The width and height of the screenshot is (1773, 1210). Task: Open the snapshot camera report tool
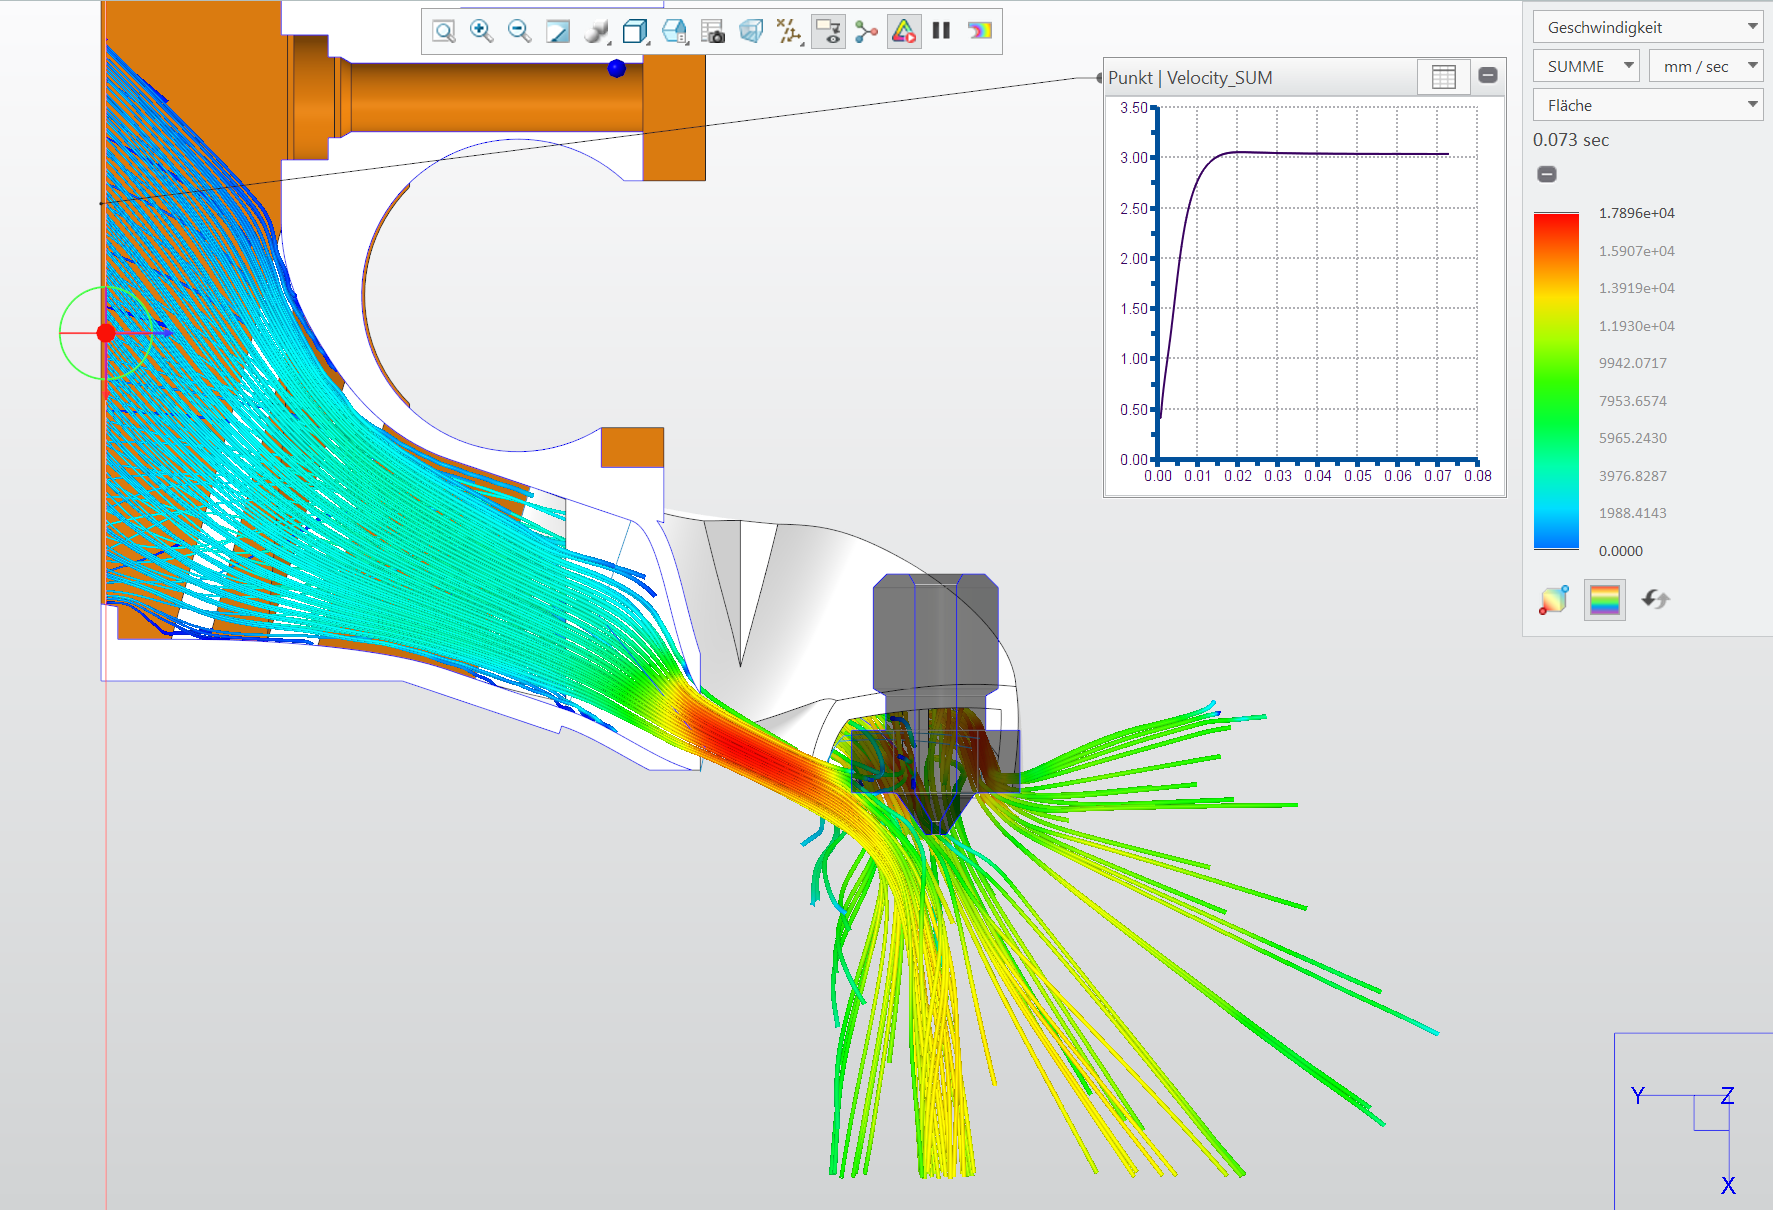pyautogui.click(x=714, y=31)
